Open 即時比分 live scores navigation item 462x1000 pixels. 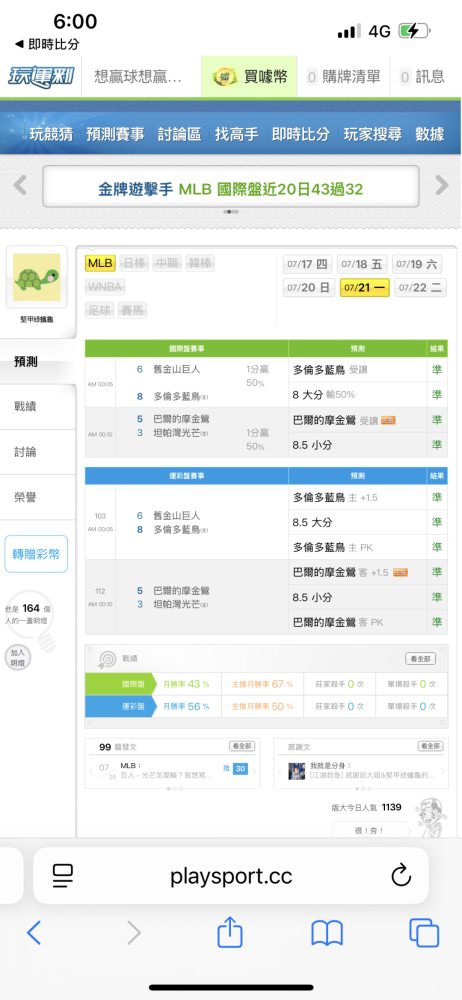[x=301, y=134]
